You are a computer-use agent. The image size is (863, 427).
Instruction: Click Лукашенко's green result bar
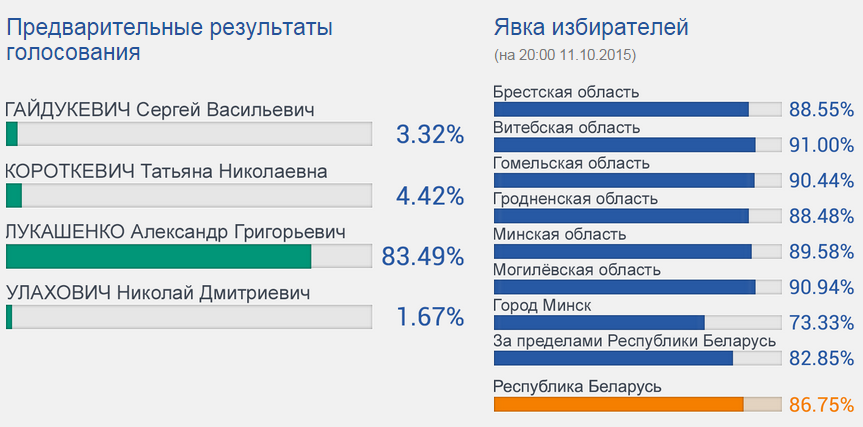159,257
